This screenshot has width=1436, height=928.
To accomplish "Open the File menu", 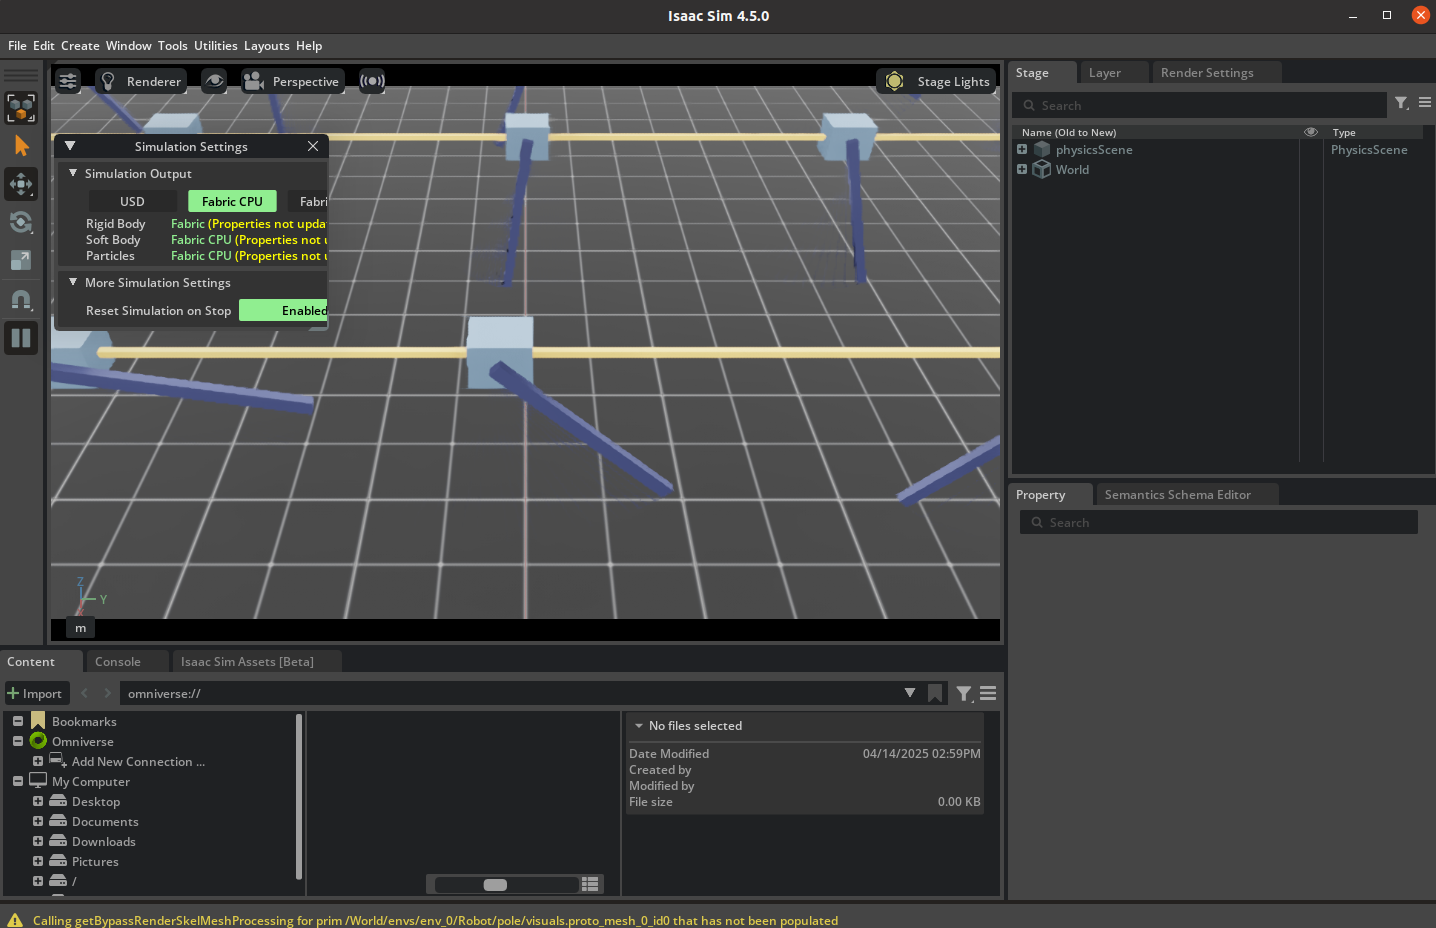I will click(17, 46).
